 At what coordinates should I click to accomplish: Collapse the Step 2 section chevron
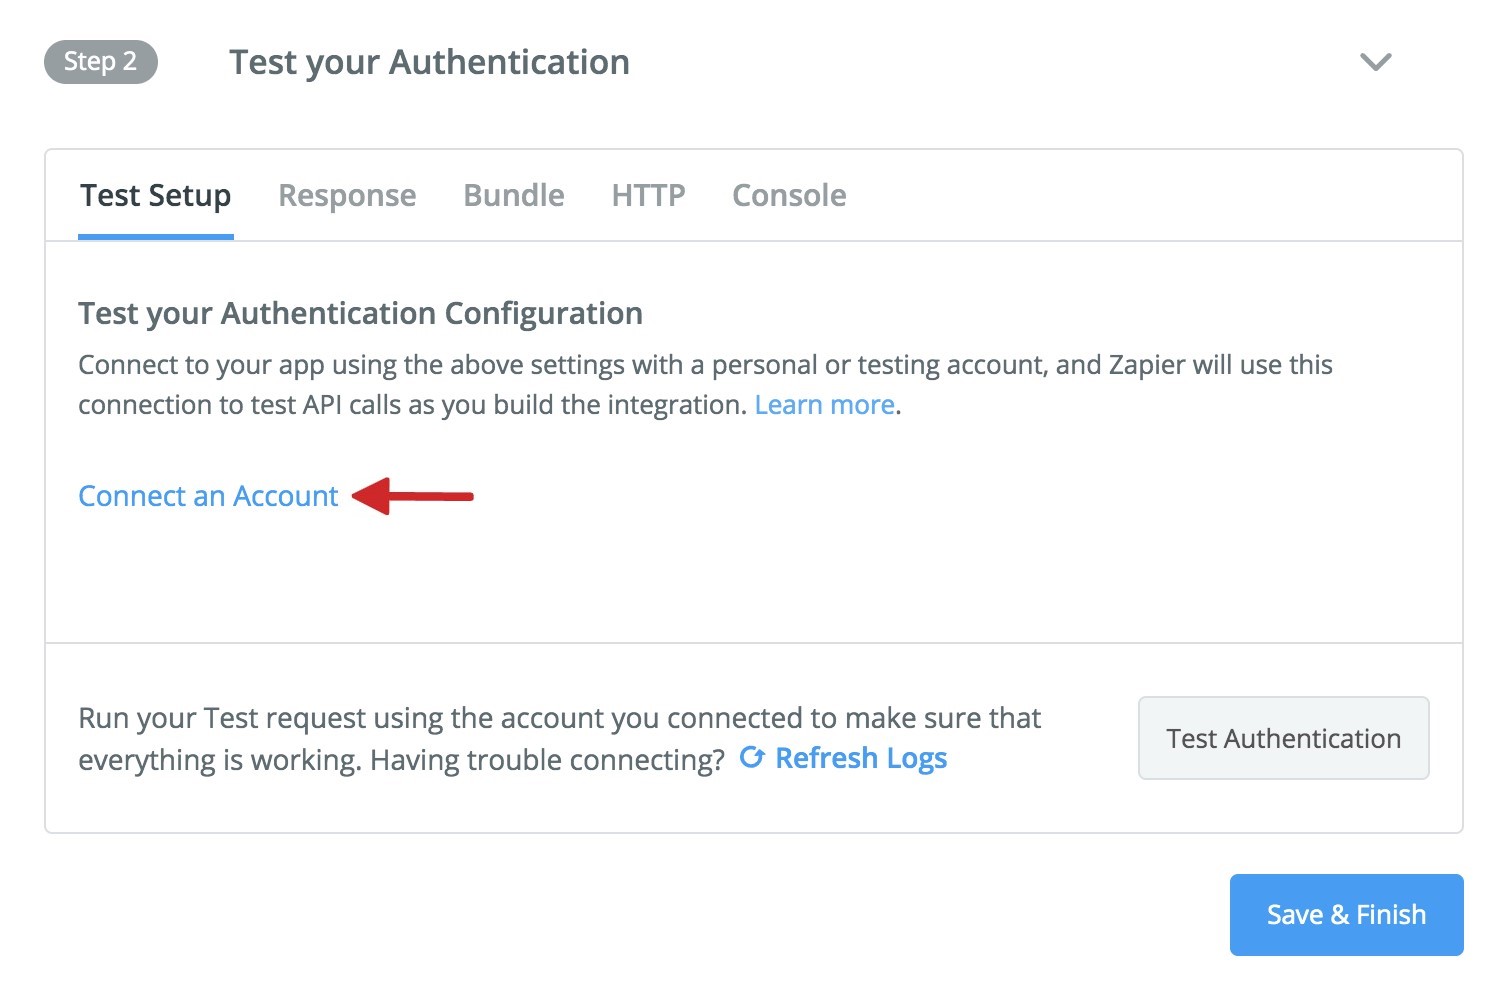[1376, 62]
